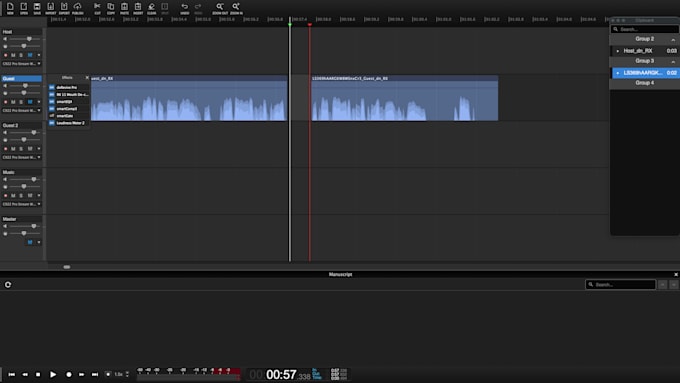Open Host track options arrow menu
The width and height of the screenshot is (680, 383).
39,55
